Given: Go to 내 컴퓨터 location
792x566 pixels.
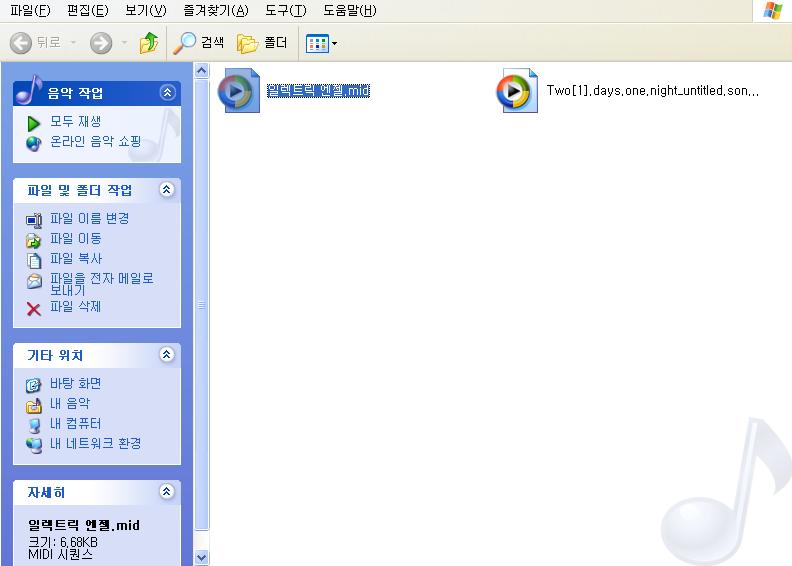Looking at the screenshot, I should tap(75, 424).
